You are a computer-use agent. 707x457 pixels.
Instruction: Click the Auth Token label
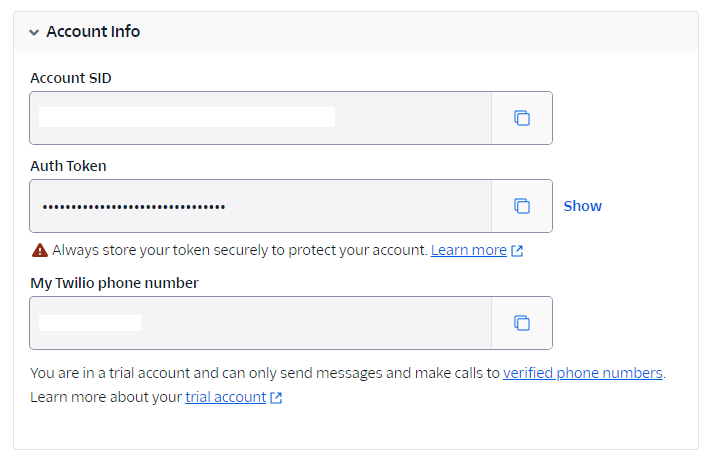(68, 166)
